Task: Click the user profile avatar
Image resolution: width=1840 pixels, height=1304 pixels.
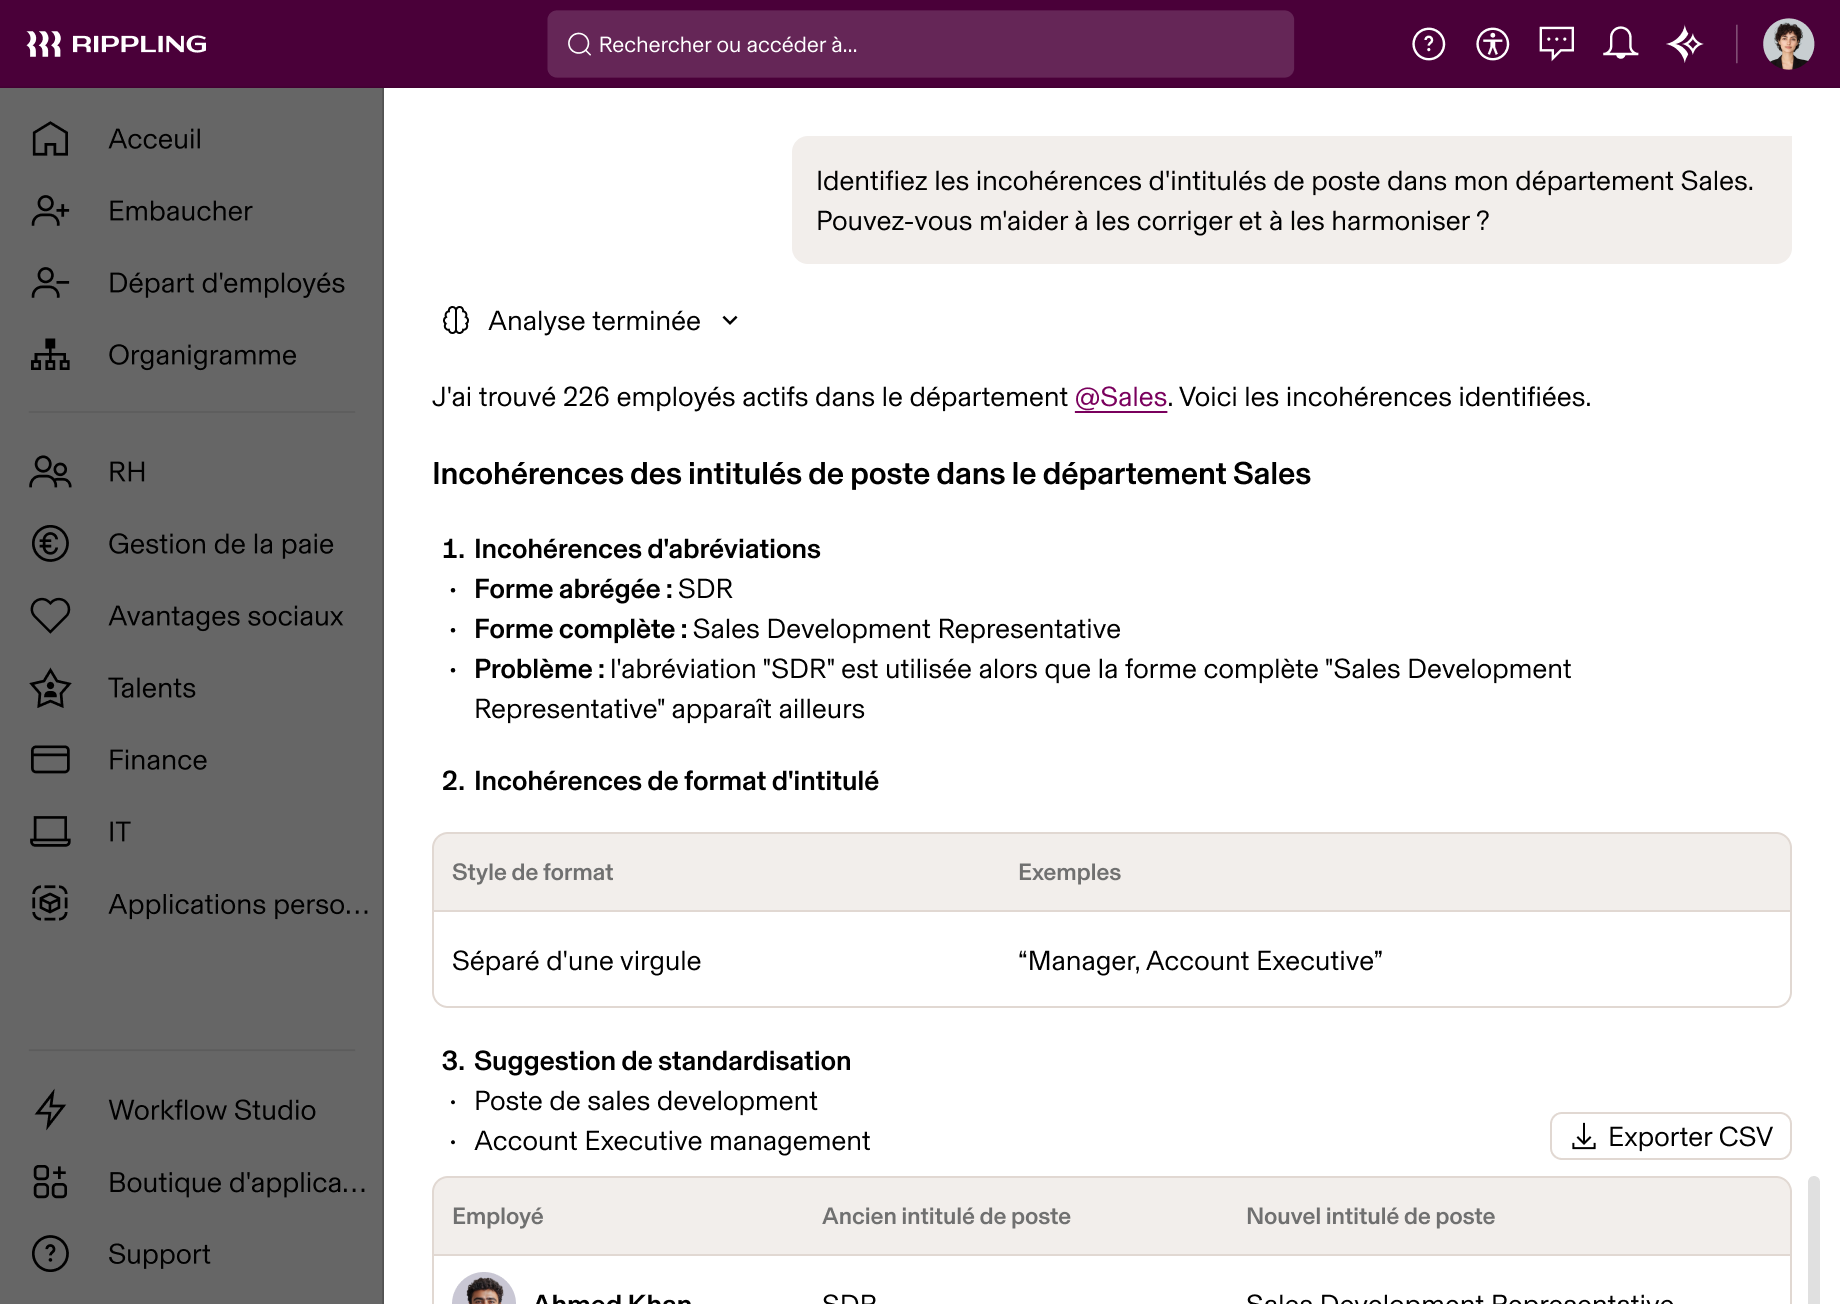Action: coord(1789,43)
